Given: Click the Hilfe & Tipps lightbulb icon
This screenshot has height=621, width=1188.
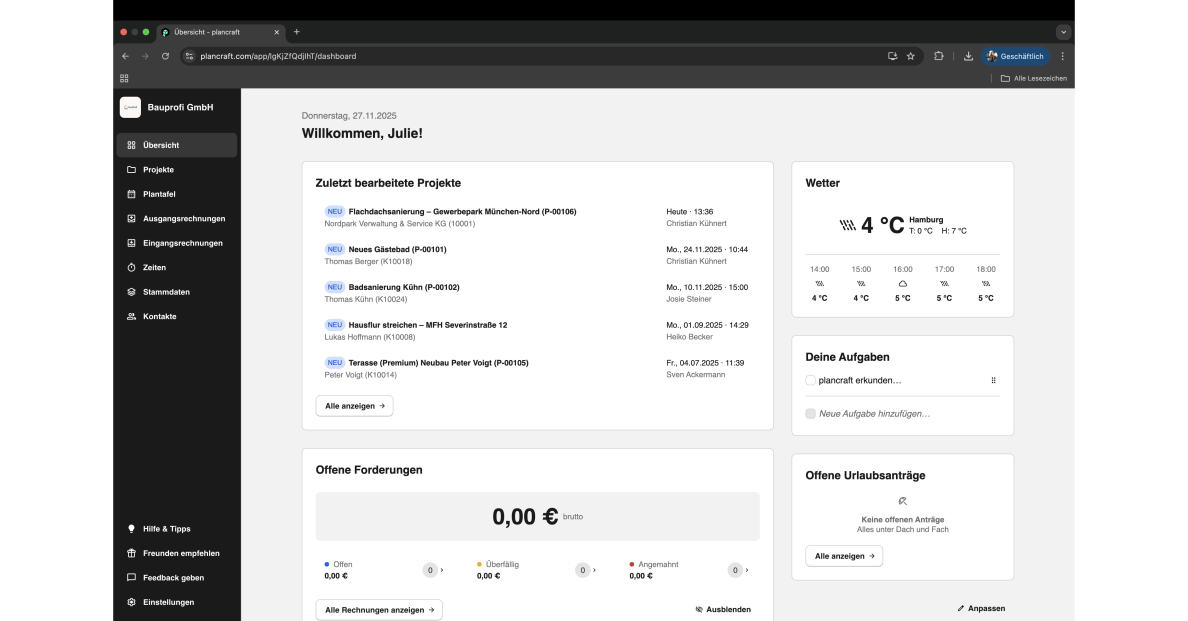Looking at the screenshot, I should (131, 529).
